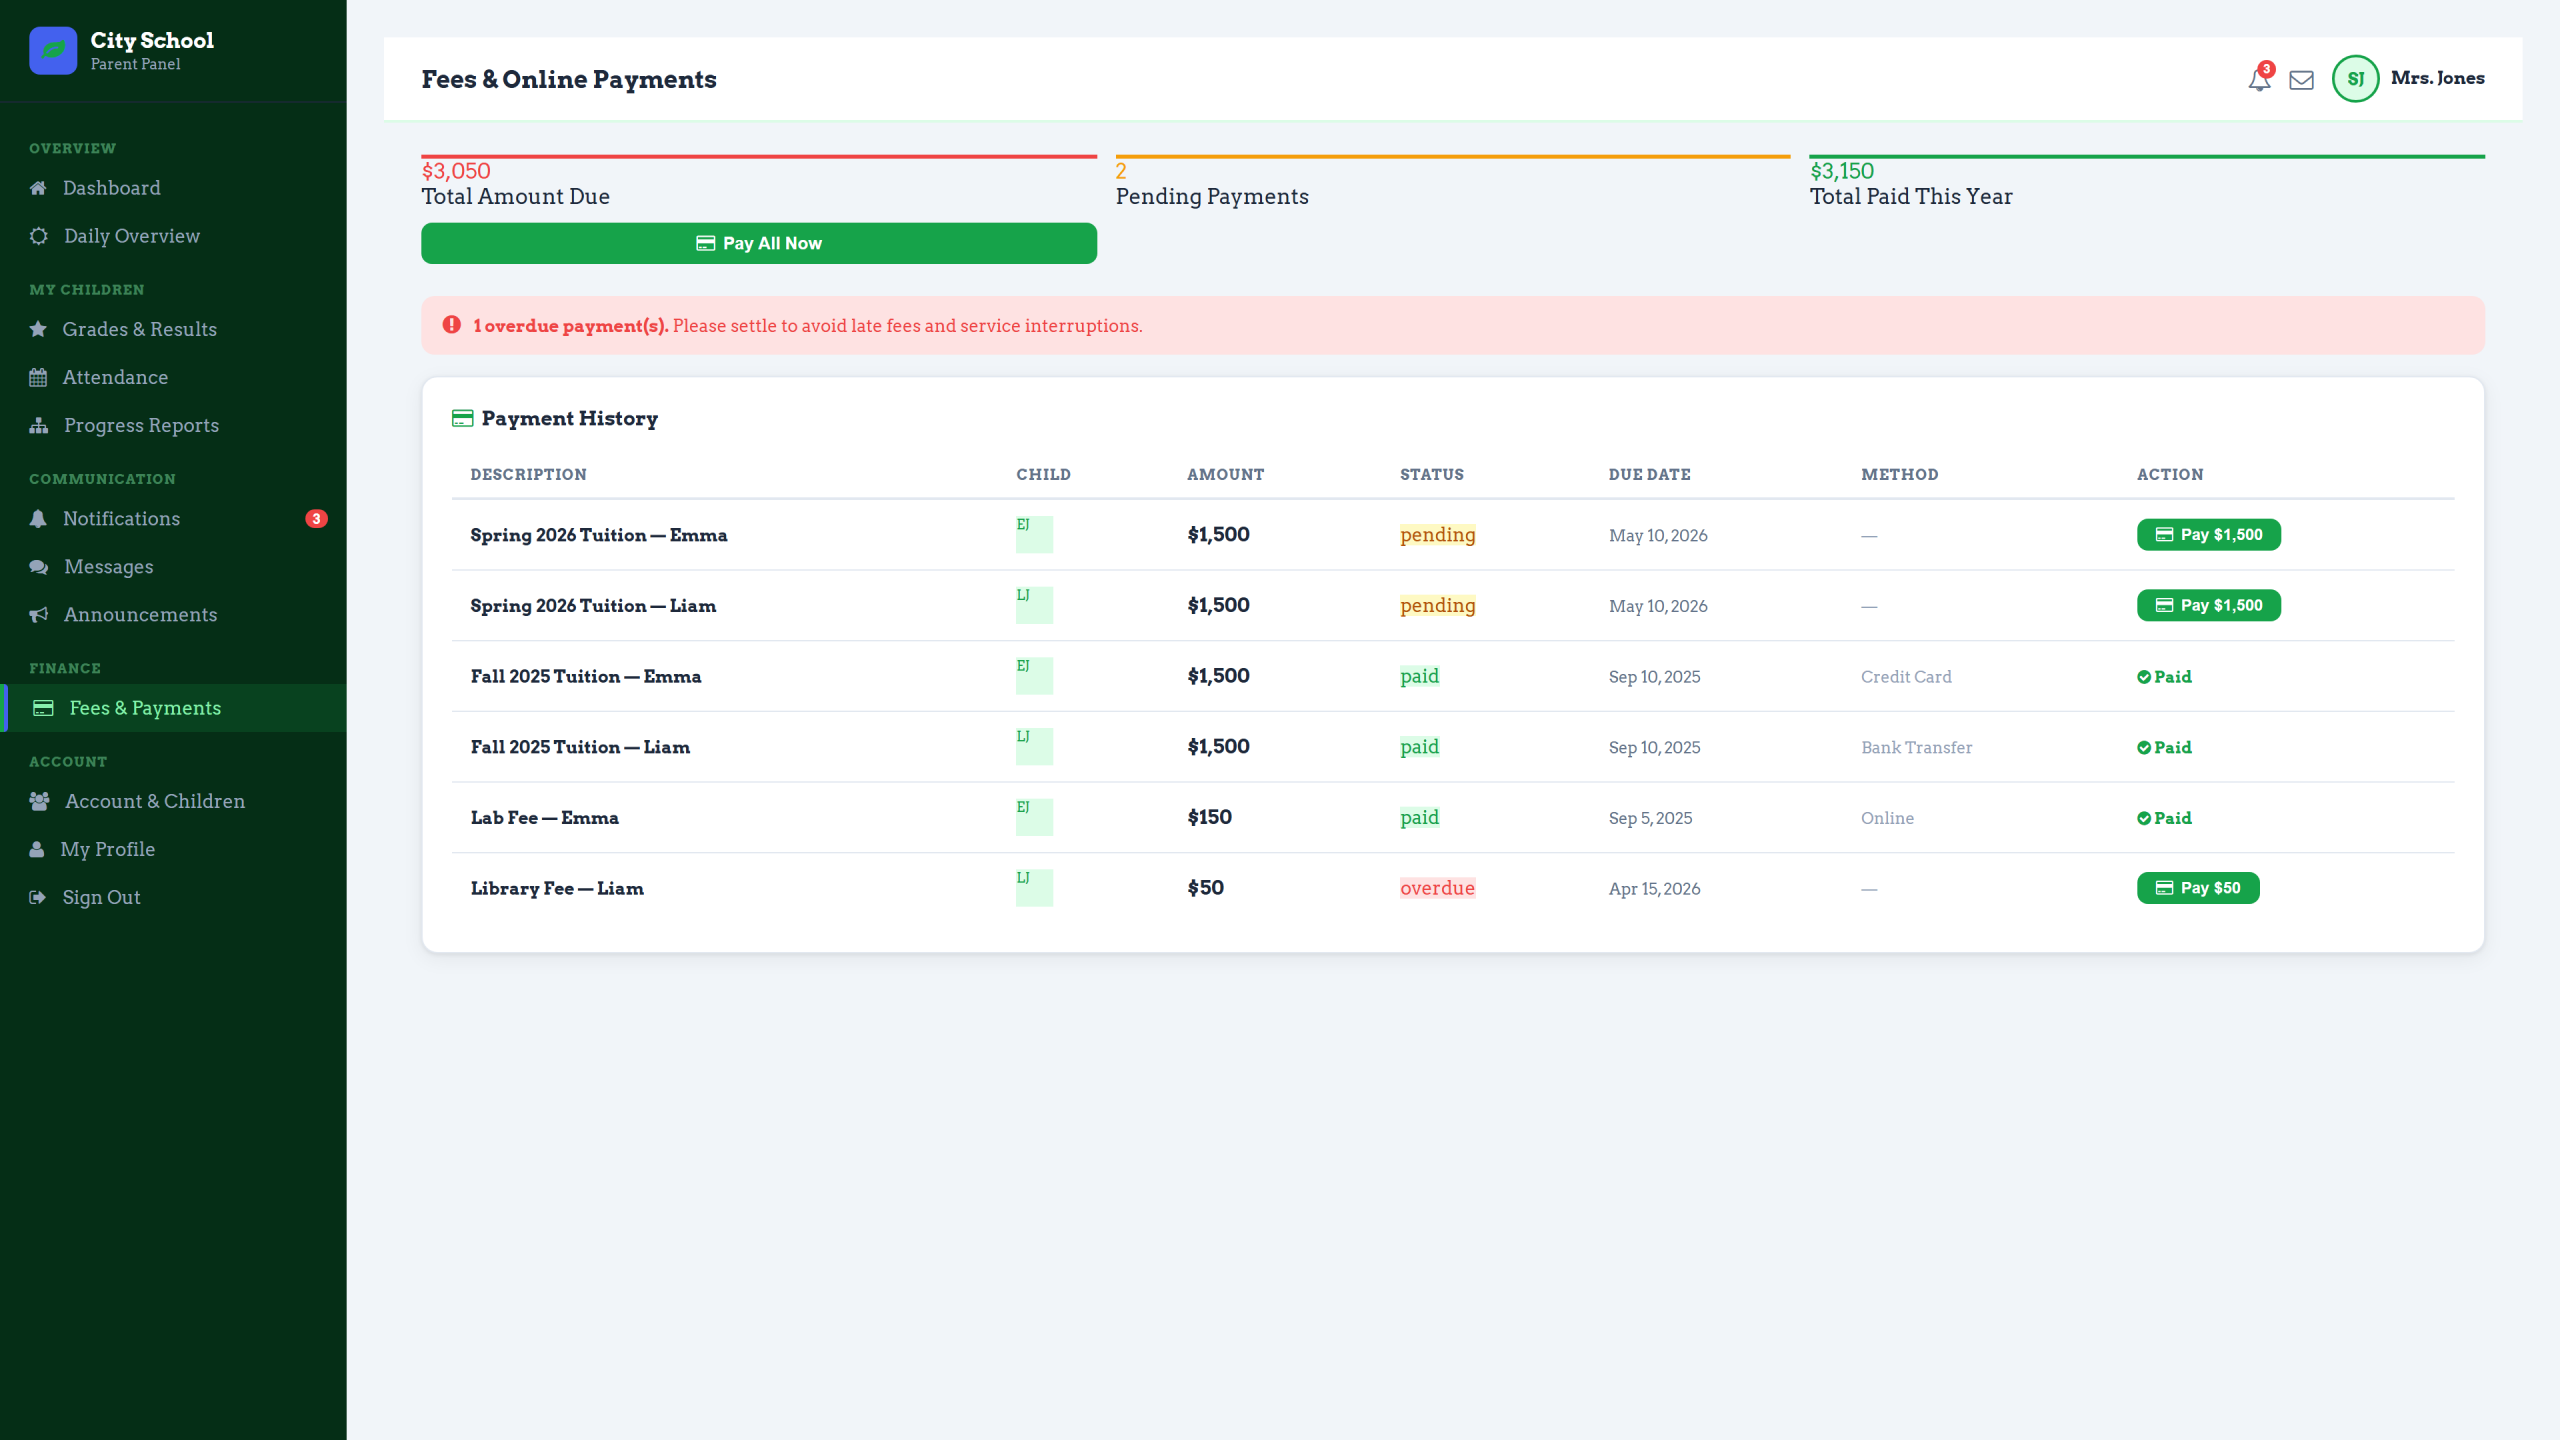This screenshot has height=1440, width=2560.
Task: Open the mail envelope icon in header
Action: click(x=2301, y=80)
